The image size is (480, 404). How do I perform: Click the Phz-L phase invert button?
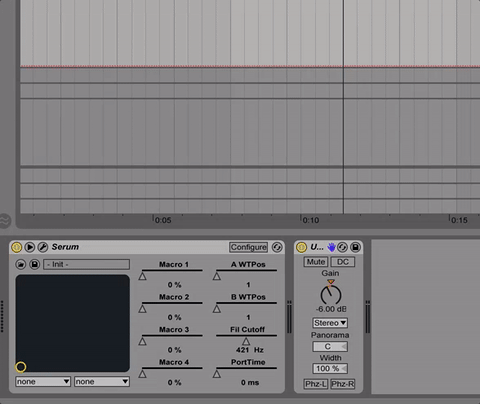(315, 384)
